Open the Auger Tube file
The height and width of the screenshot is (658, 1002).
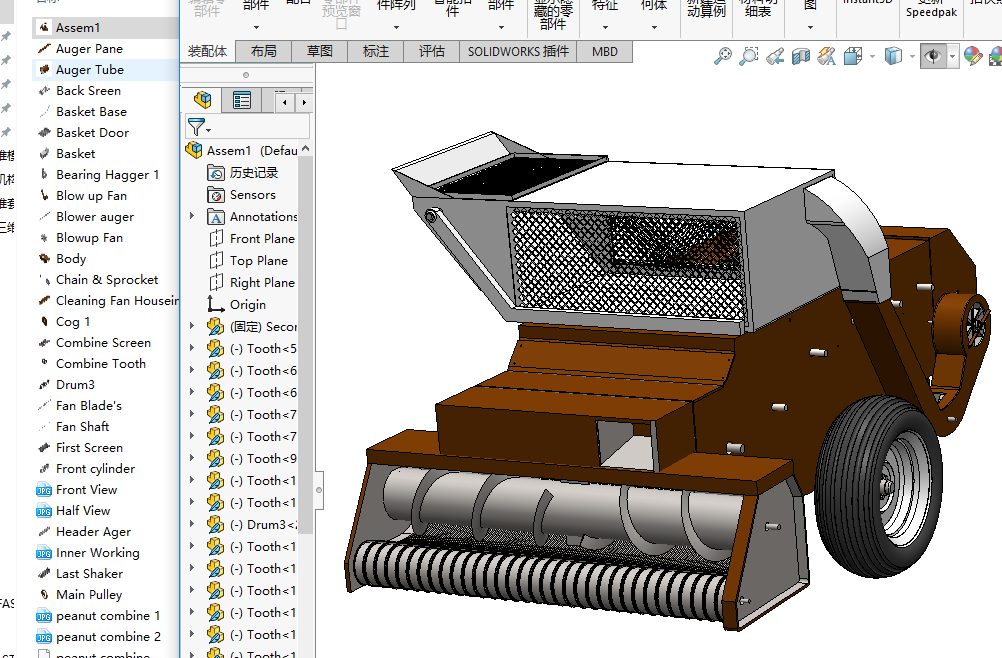point(90,69)
